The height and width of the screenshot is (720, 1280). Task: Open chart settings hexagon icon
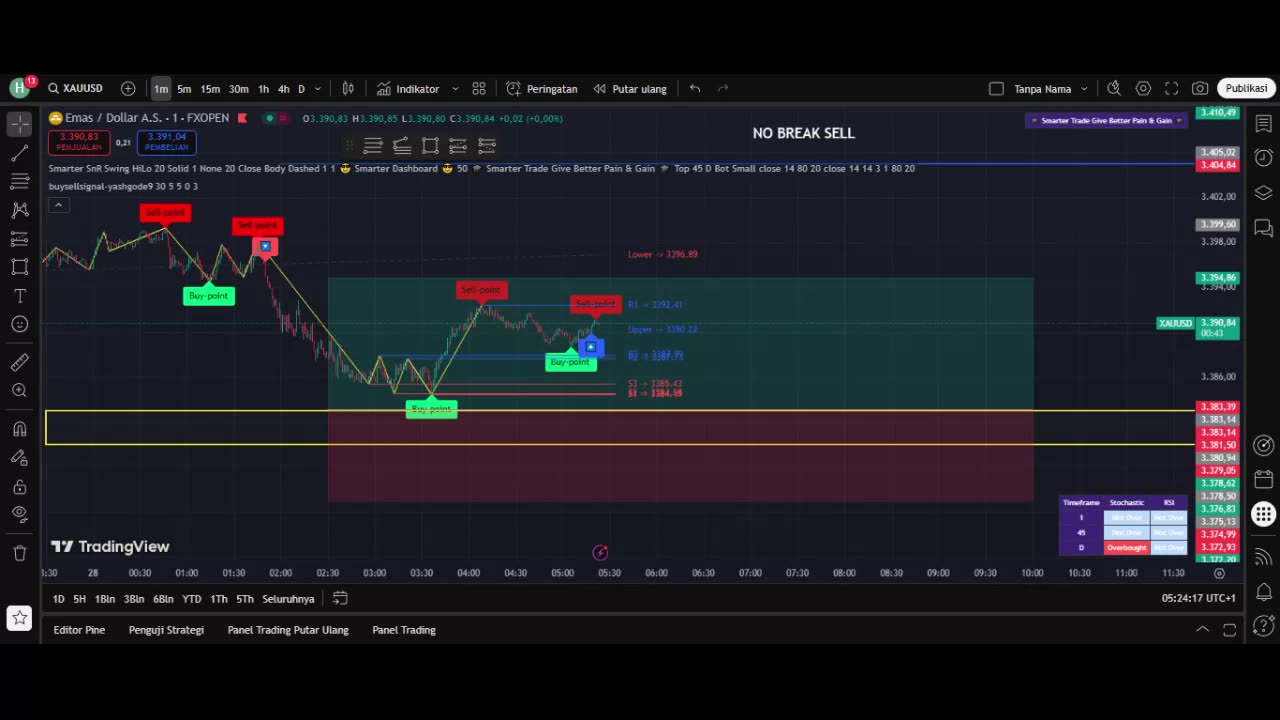tap(1143, 89)
